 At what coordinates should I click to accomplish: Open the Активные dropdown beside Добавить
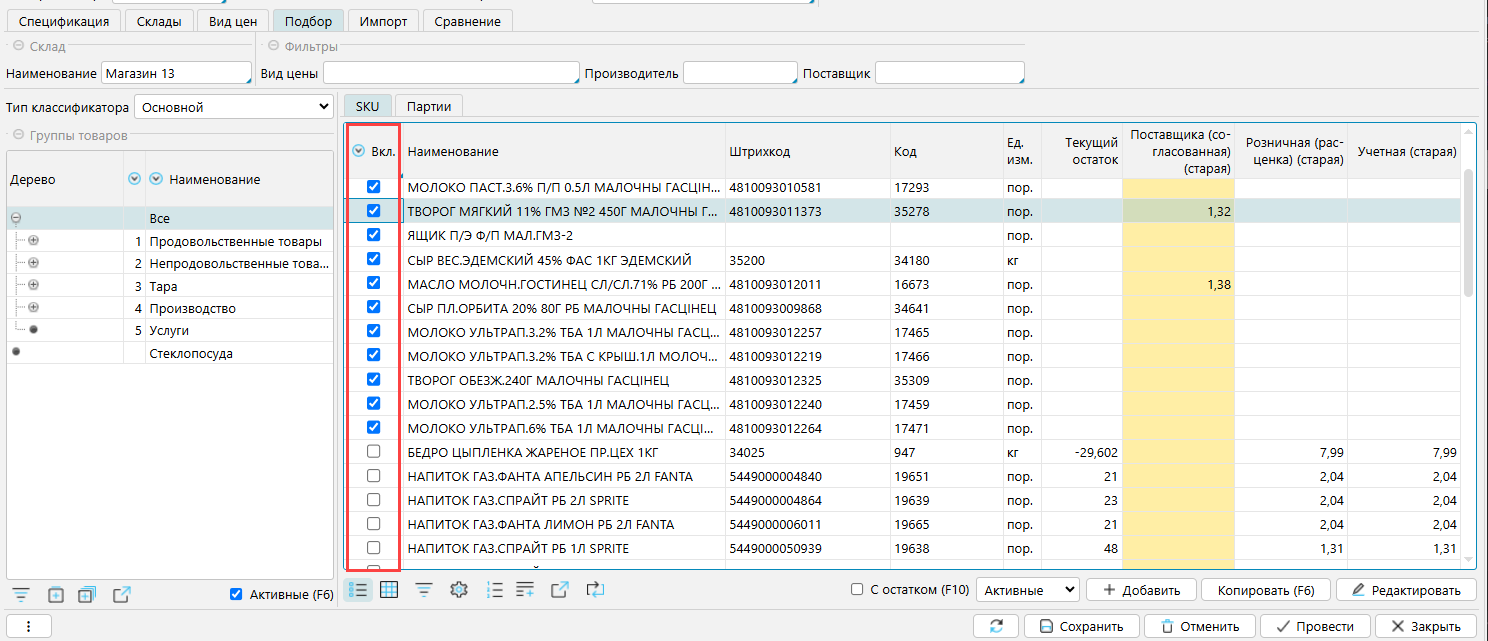[1028, 590]
